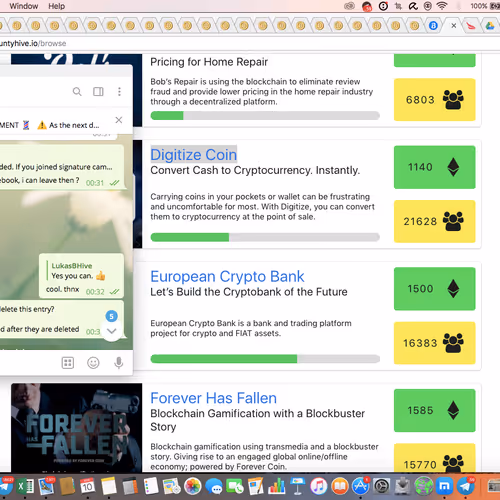Image resolution: width=500 pixels, height=500 pixels.
Task: Open System Preferences from the Dock
Action: click(382, 487)
